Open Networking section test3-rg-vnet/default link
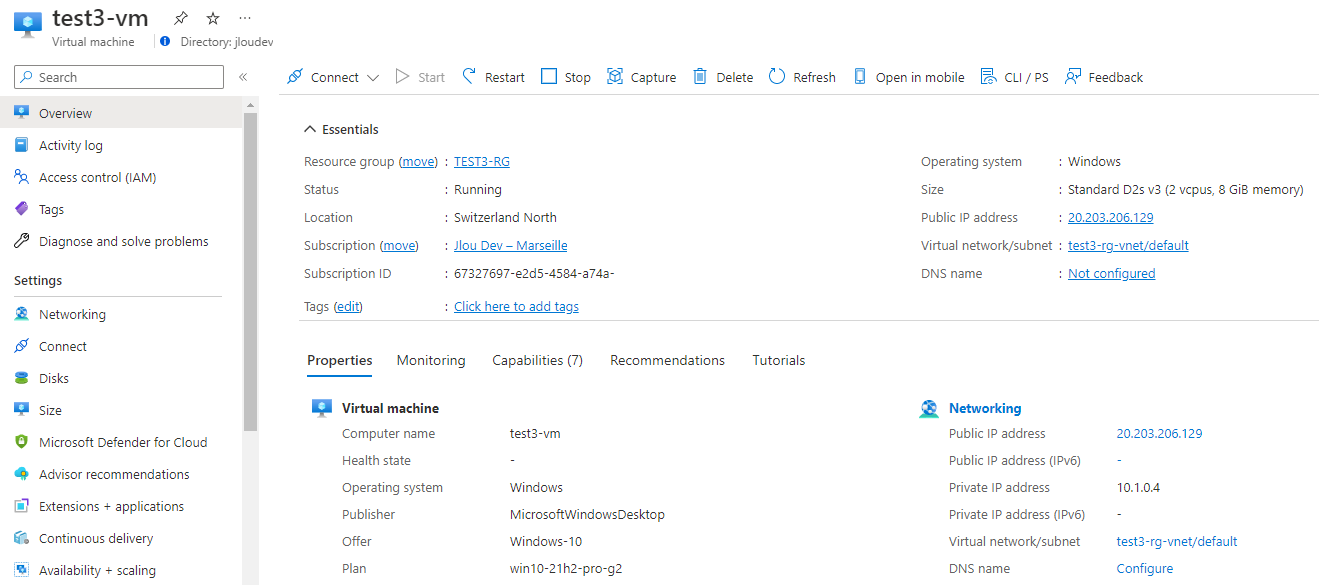The image size is (1319, 585). click(1177, 541)
